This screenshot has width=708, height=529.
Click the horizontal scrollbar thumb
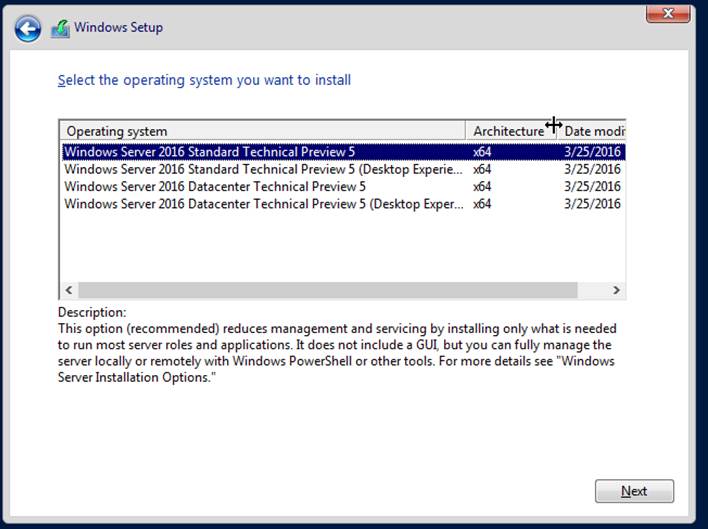328,290
